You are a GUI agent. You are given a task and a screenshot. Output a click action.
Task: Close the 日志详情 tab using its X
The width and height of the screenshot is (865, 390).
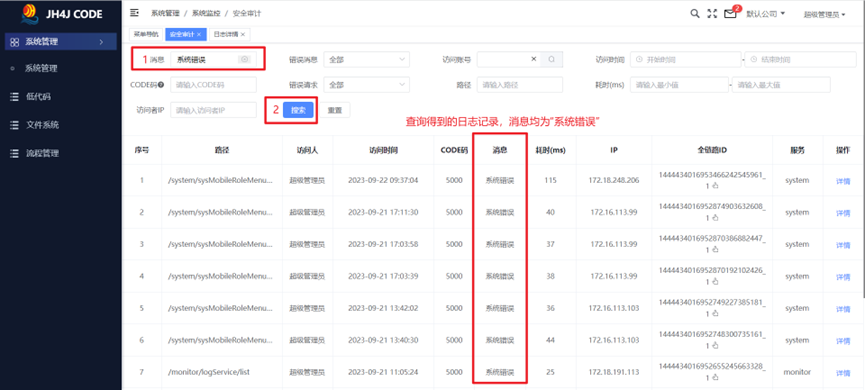[243, 34]
